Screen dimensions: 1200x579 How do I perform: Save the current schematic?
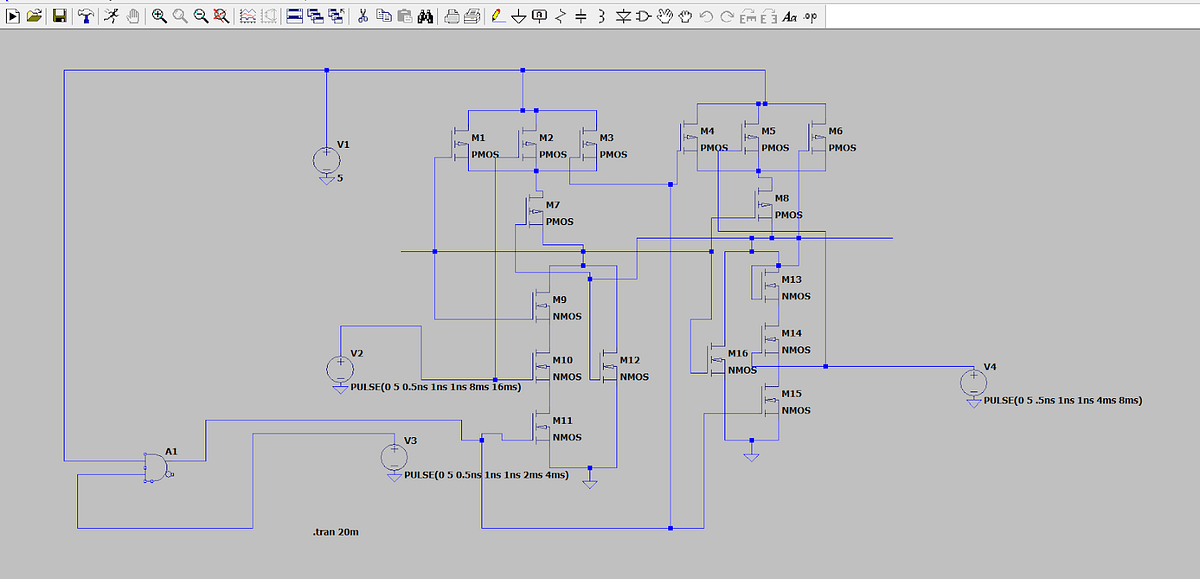61,14
